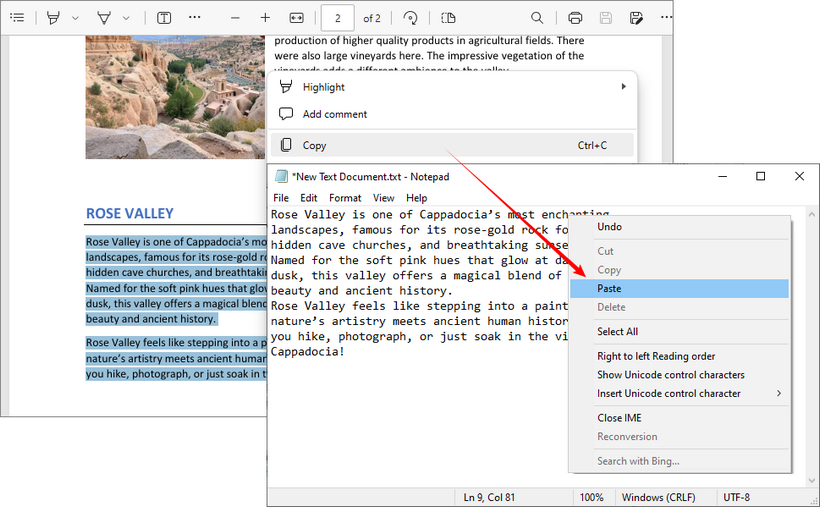Click the Save as icon
820x507 pixels.
point(636,18)
